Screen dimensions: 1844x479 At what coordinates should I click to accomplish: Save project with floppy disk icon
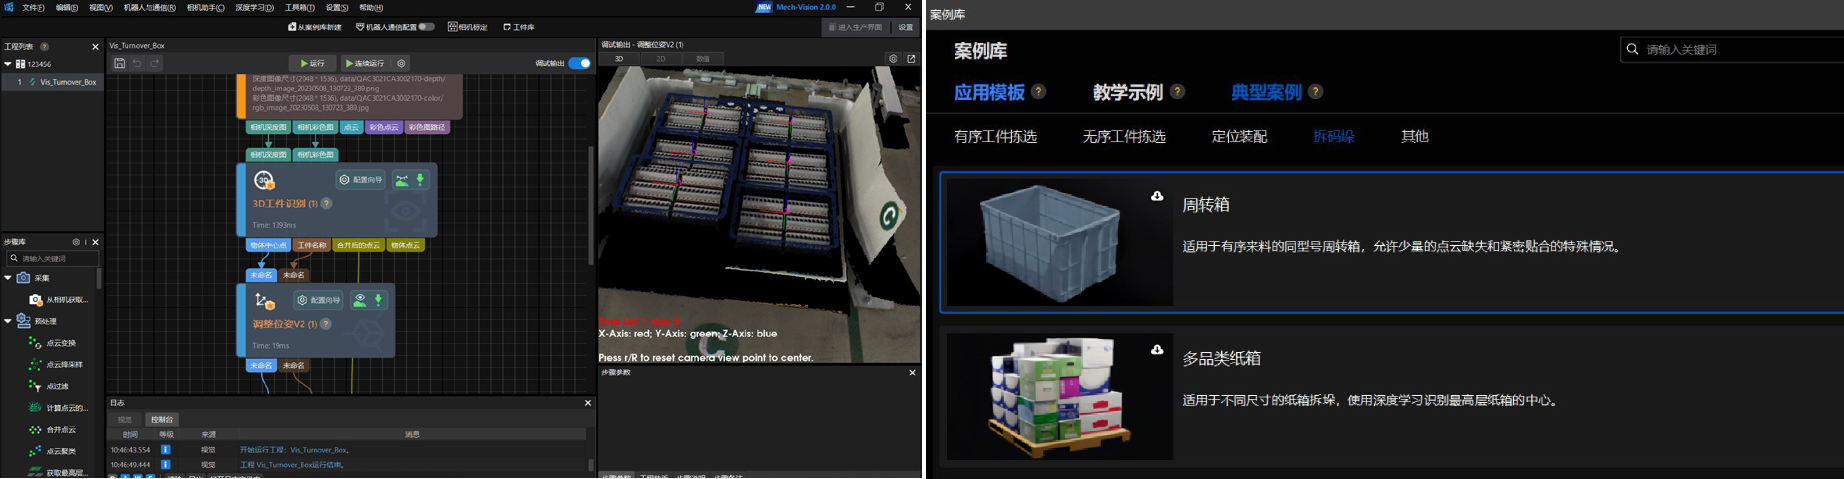(119, 63)
